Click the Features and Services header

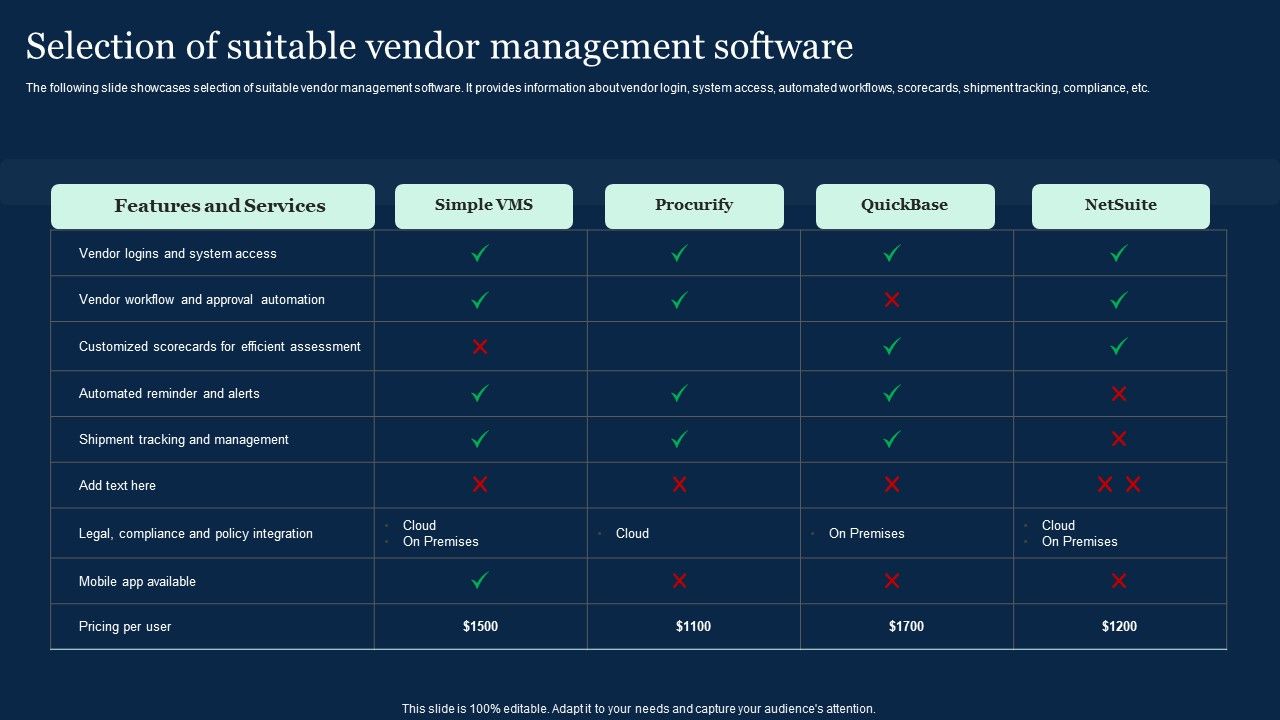click(x=213, y=205)
